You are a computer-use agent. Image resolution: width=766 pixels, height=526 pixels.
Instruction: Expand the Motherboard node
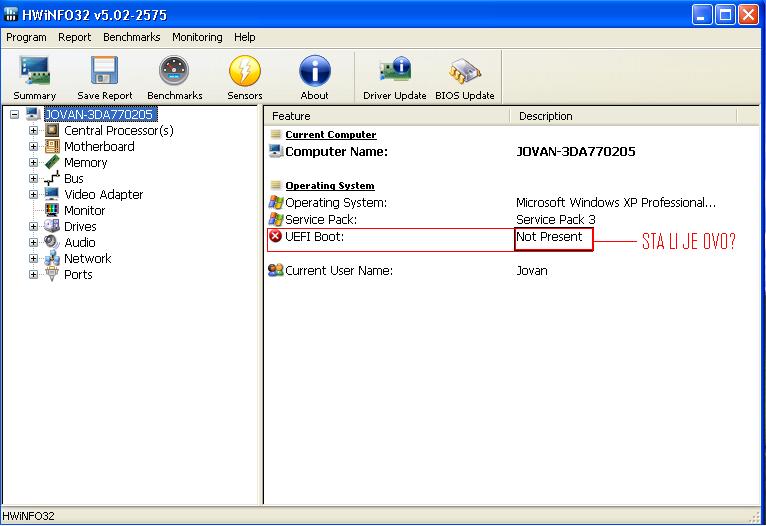[x=33, y=147]
